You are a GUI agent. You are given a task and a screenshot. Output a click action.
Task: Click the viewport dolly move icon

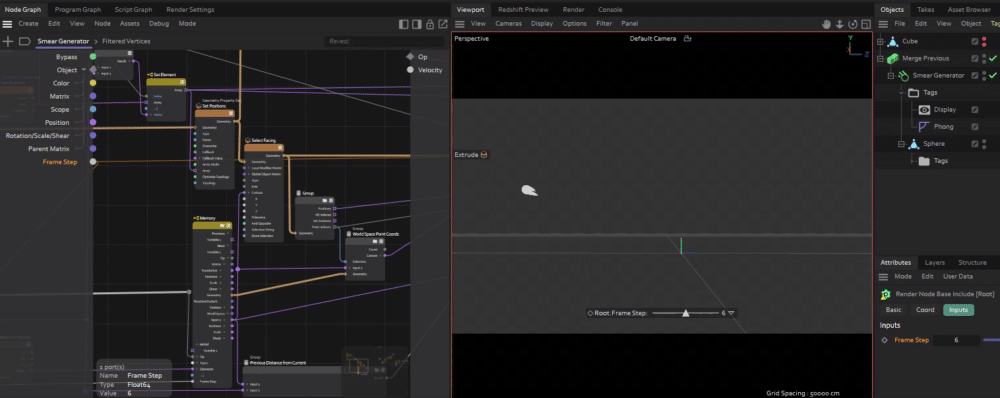click(840, 24)
